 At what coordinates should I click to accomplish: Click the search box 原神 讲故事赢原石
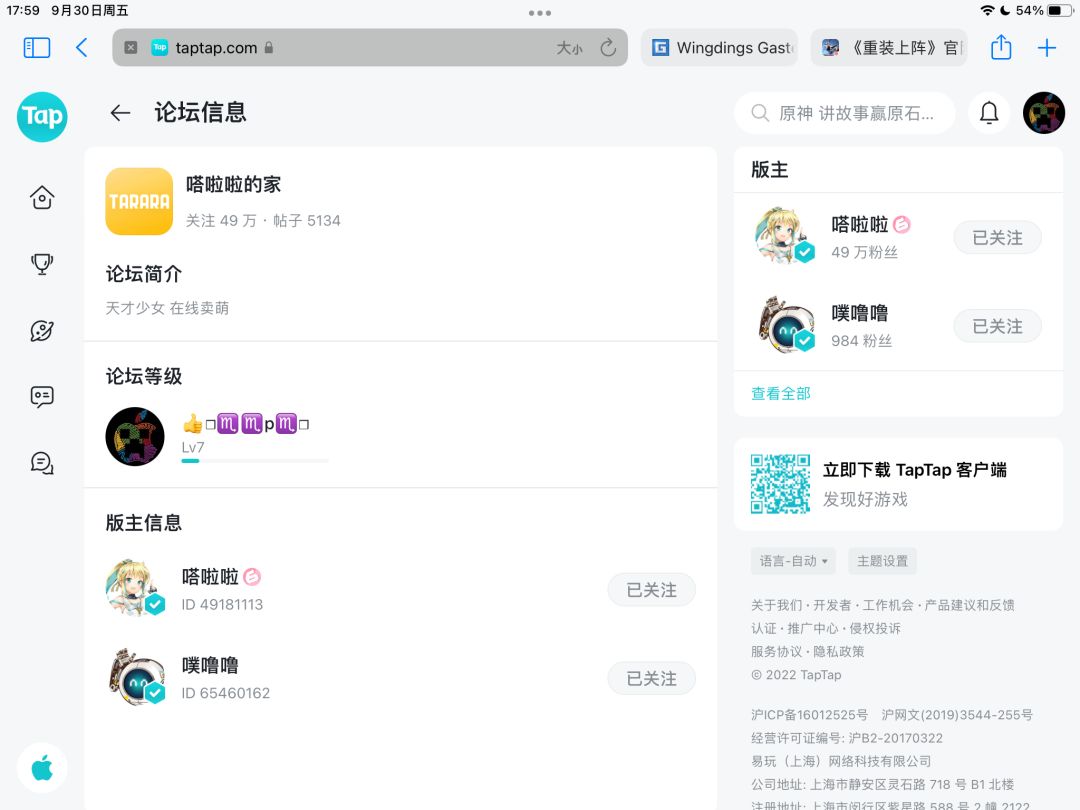(844, 113)
